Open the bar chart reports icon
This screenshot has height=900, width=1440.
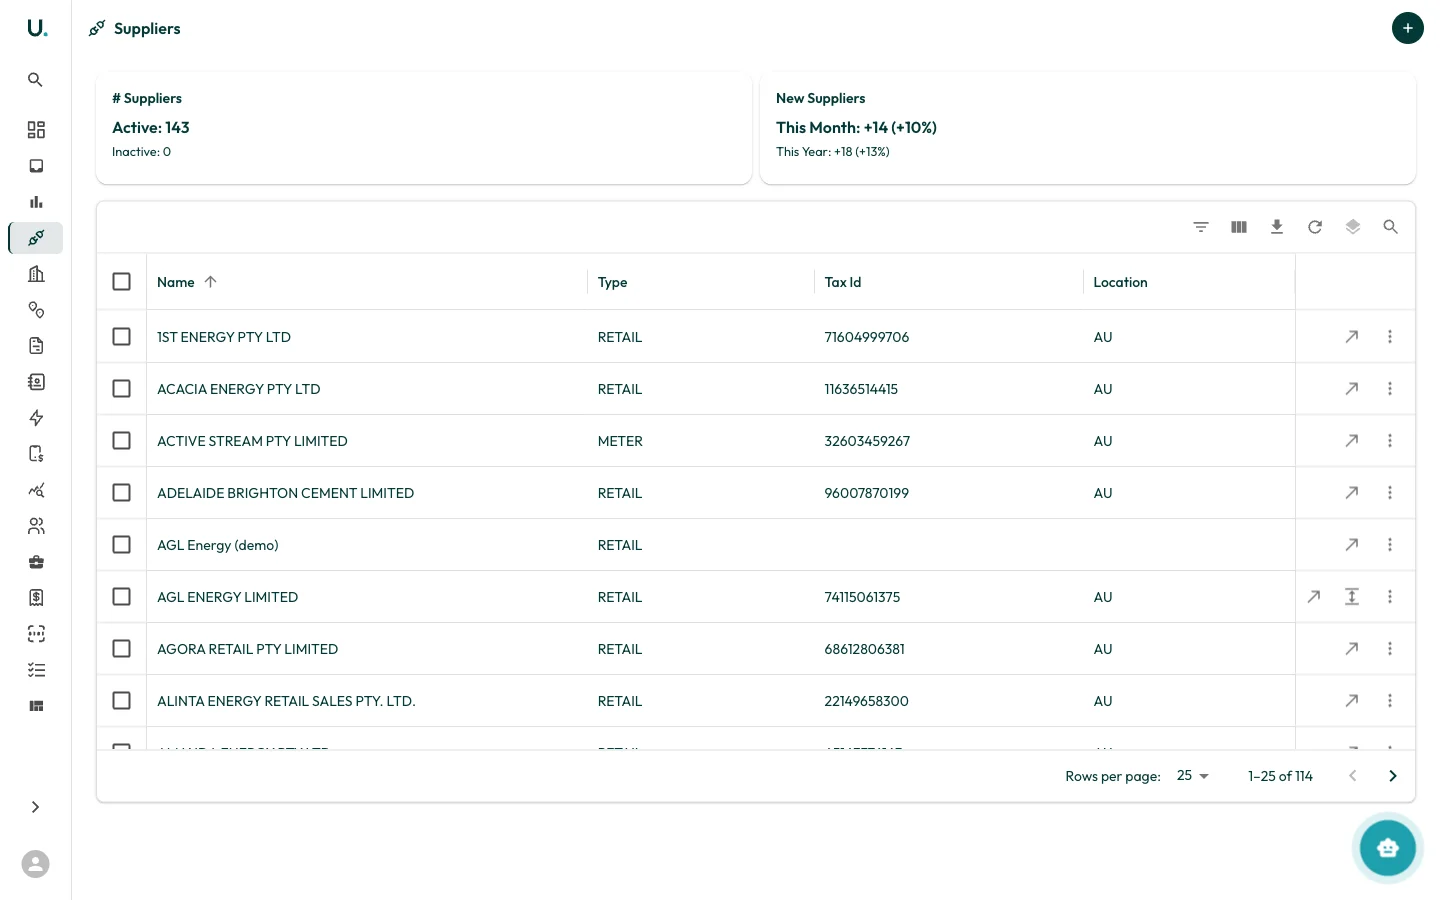coord(36,202)
